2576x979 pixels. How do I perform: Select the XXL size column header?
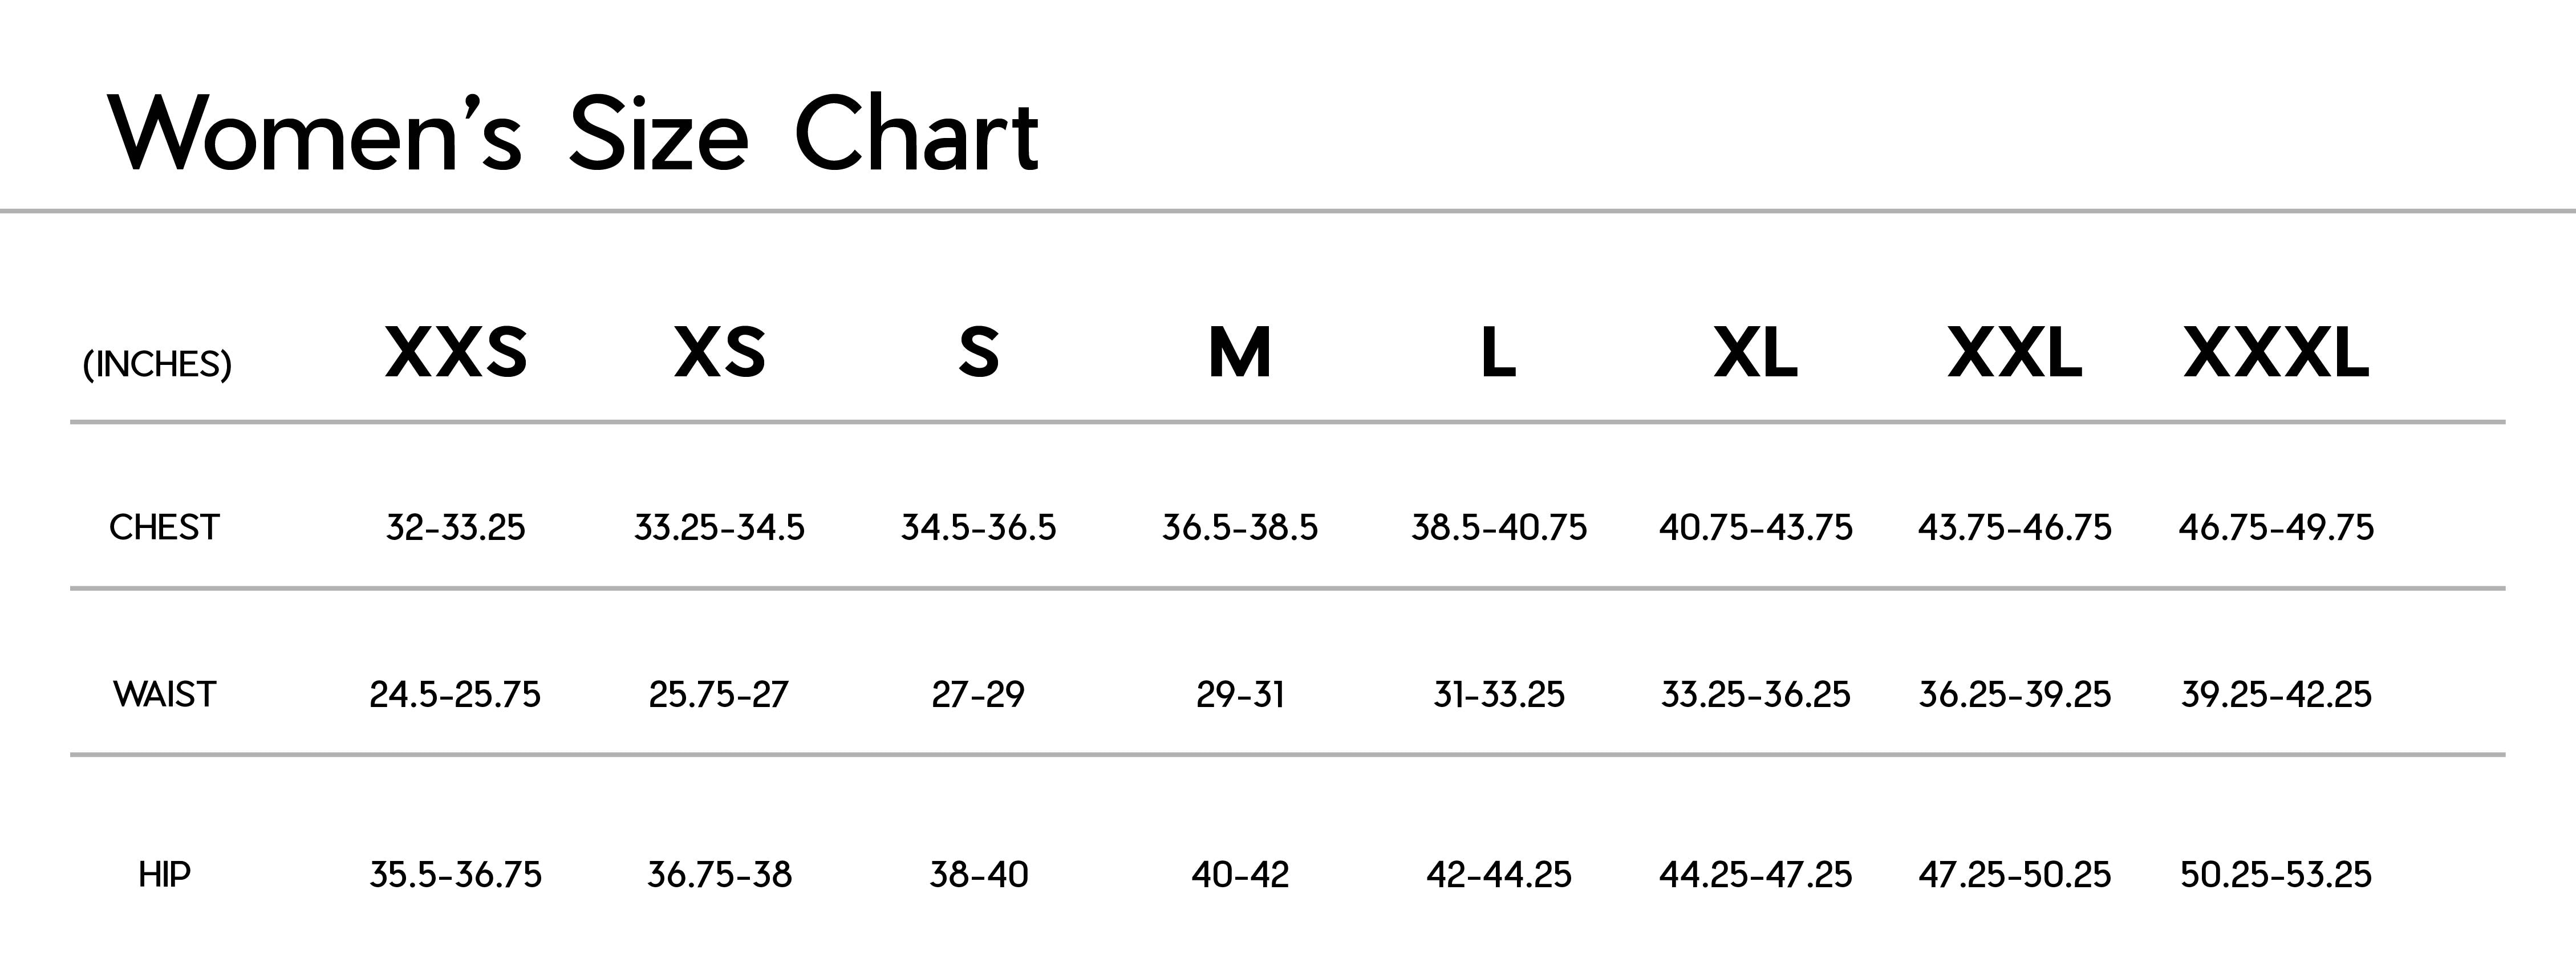tap(2015, 353)
